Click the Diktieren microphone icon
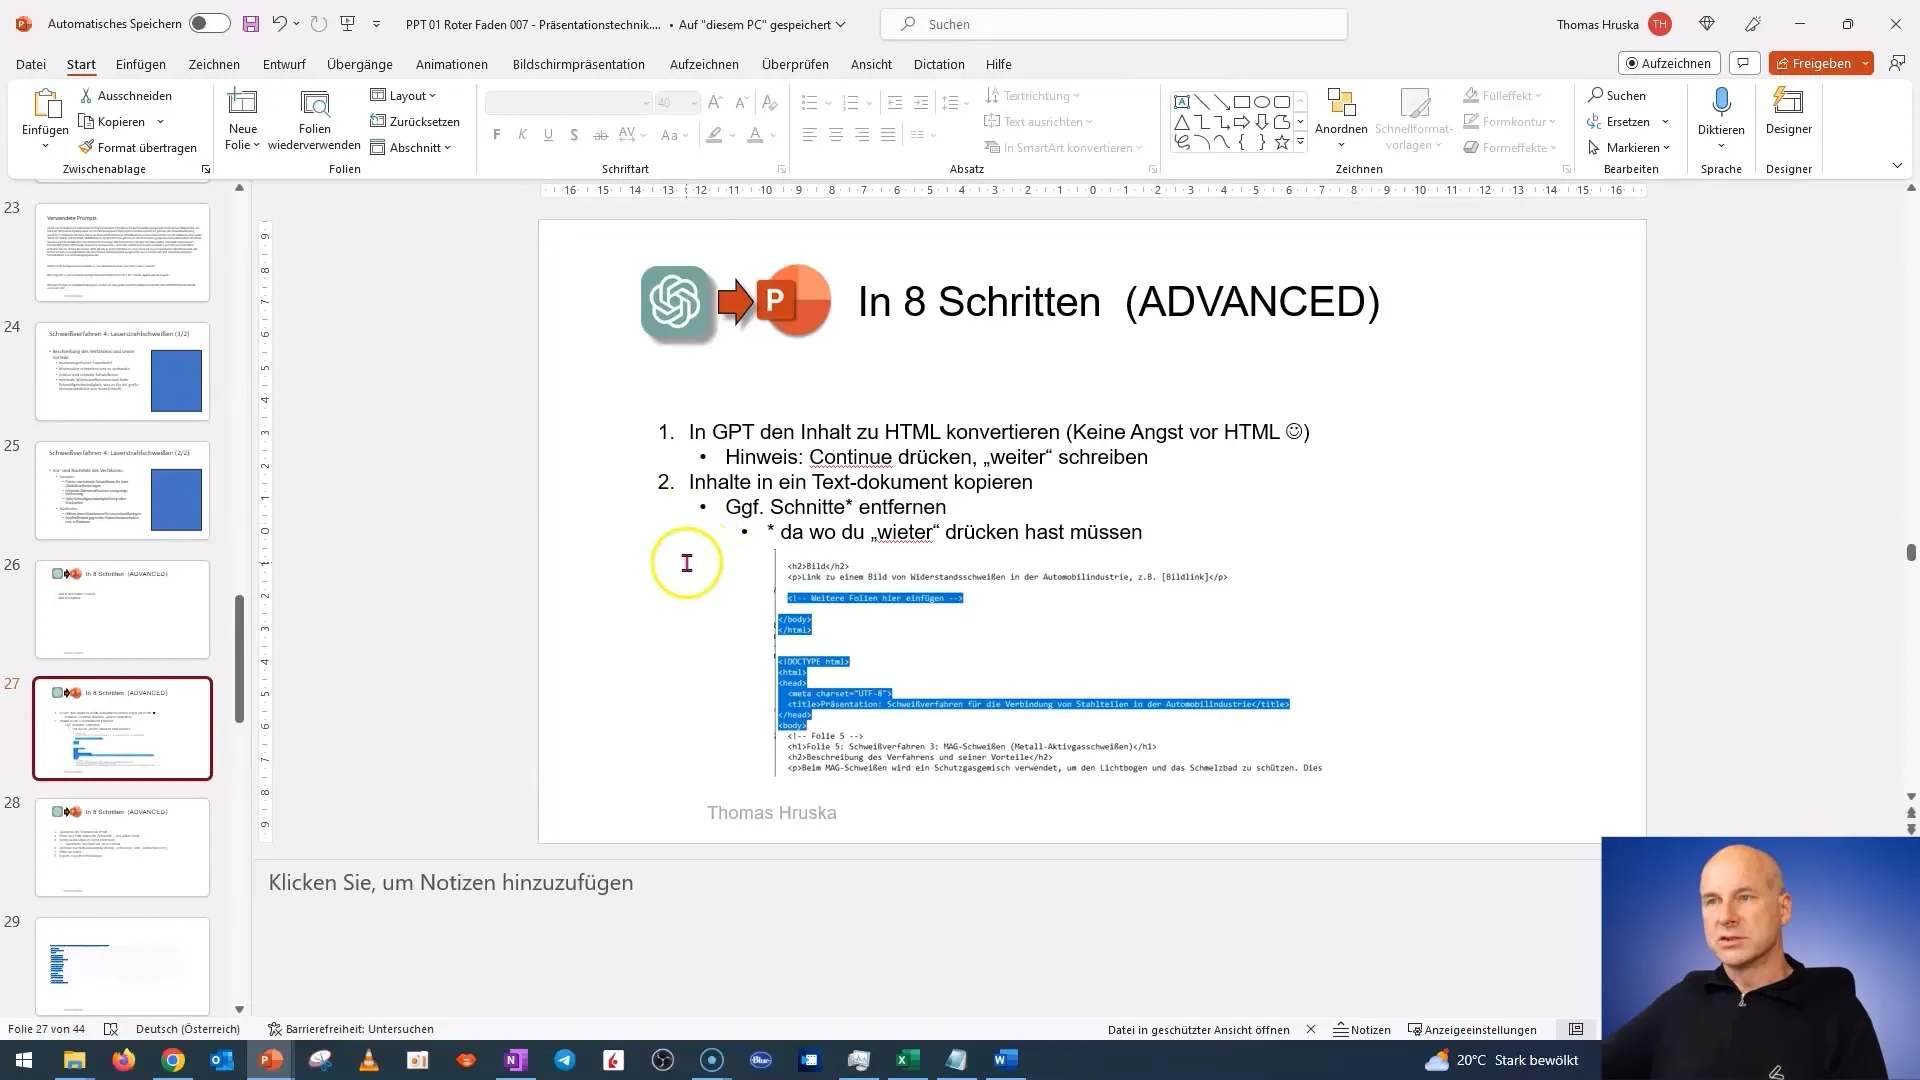 [x=1721, y=103]
